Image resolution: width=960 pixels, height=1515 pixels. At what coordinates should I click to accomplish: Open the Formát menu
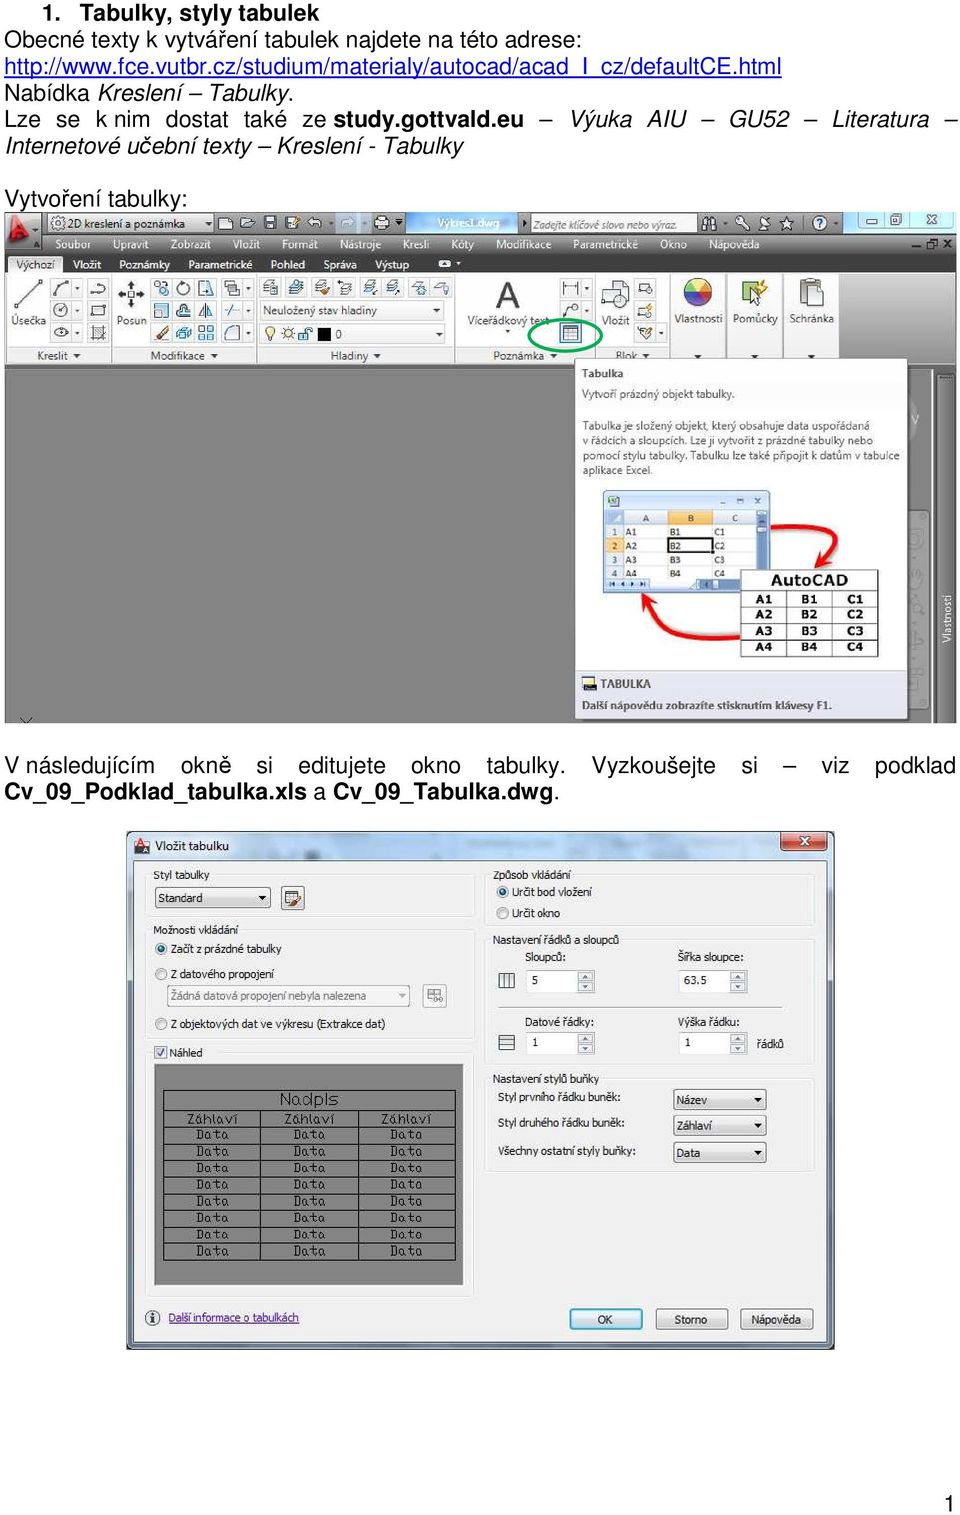(x=300, y=245)
